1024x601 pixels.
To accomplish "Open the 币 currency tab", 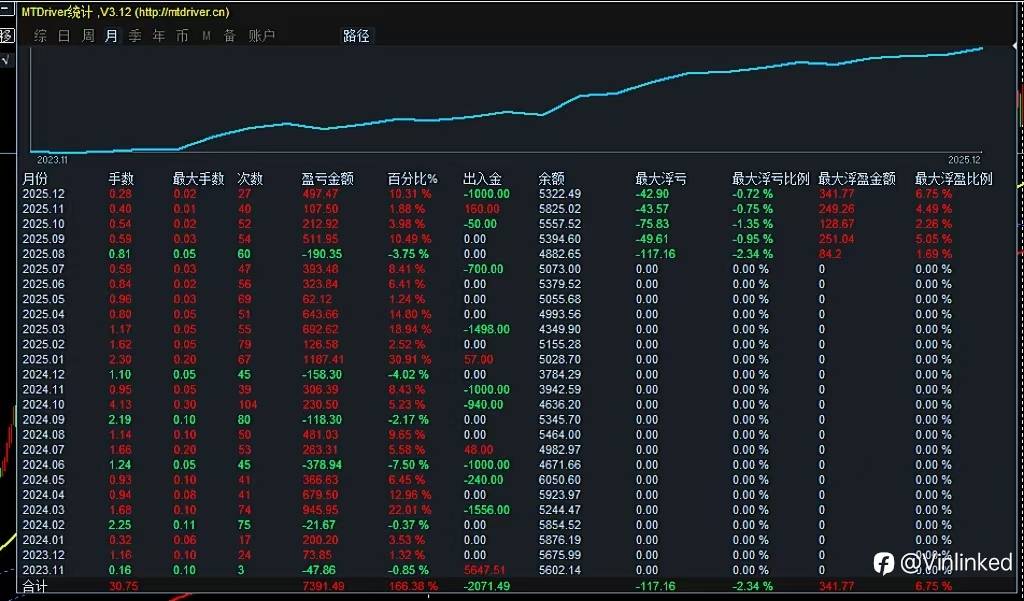I will click(x=182, y=36).
